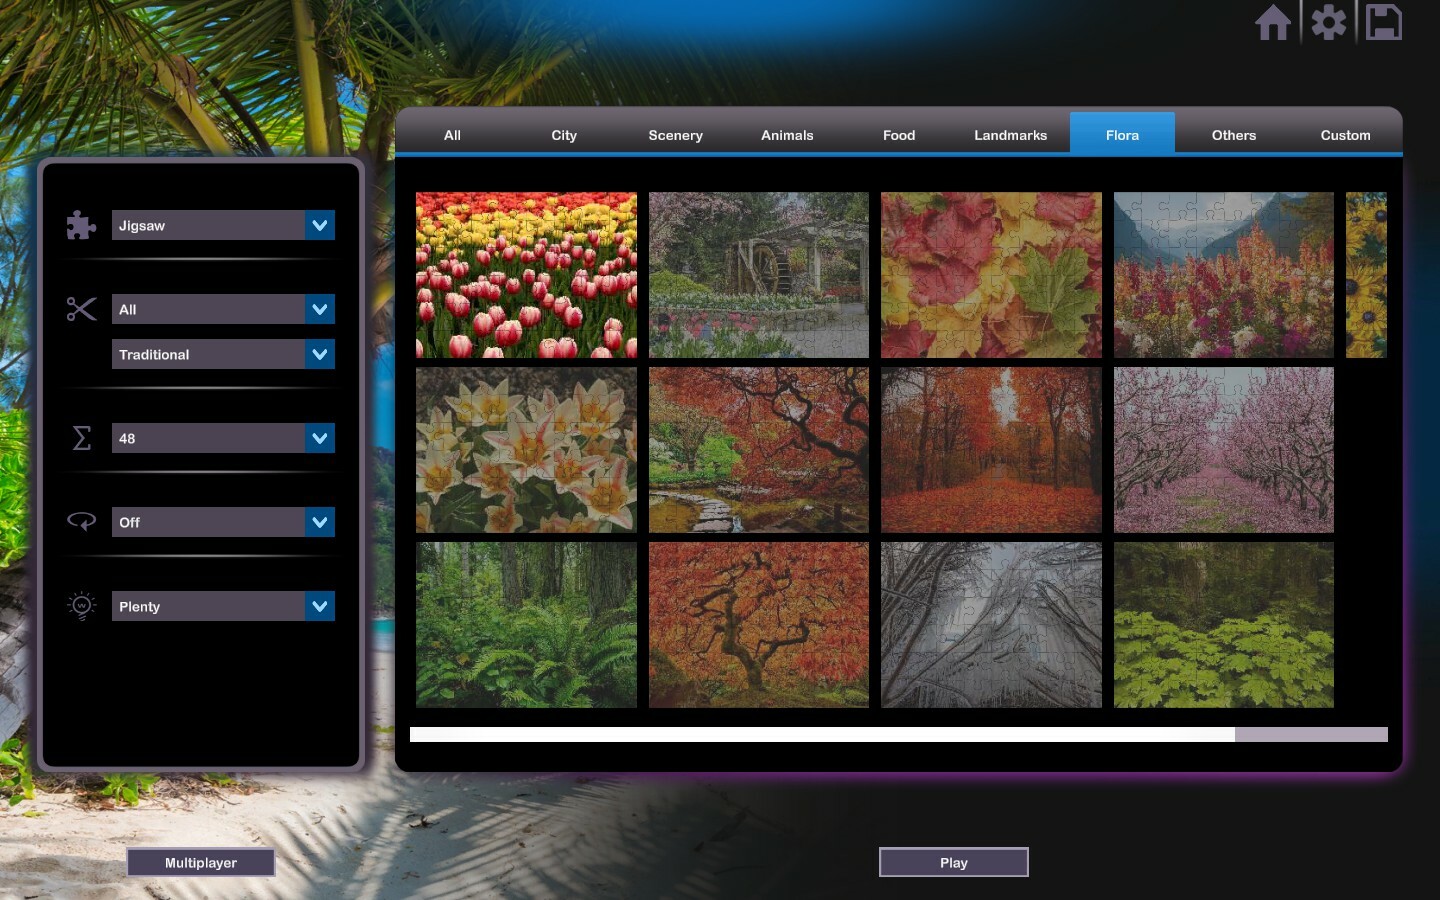
Task: Switch to the Food tab
Action: click(x=898, y=134)
